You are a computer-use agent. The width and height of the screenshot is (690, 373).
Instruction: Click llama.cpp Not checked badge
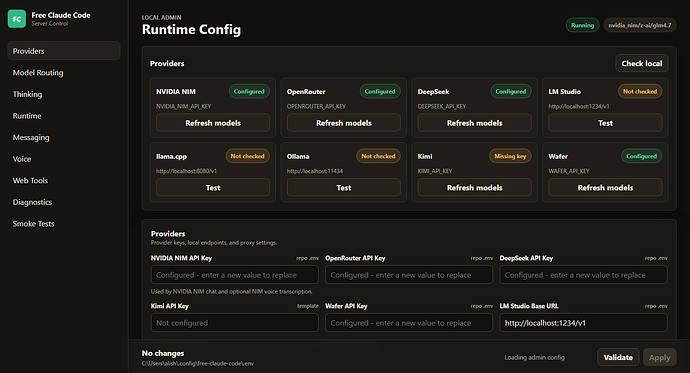(x=247, y=156)
